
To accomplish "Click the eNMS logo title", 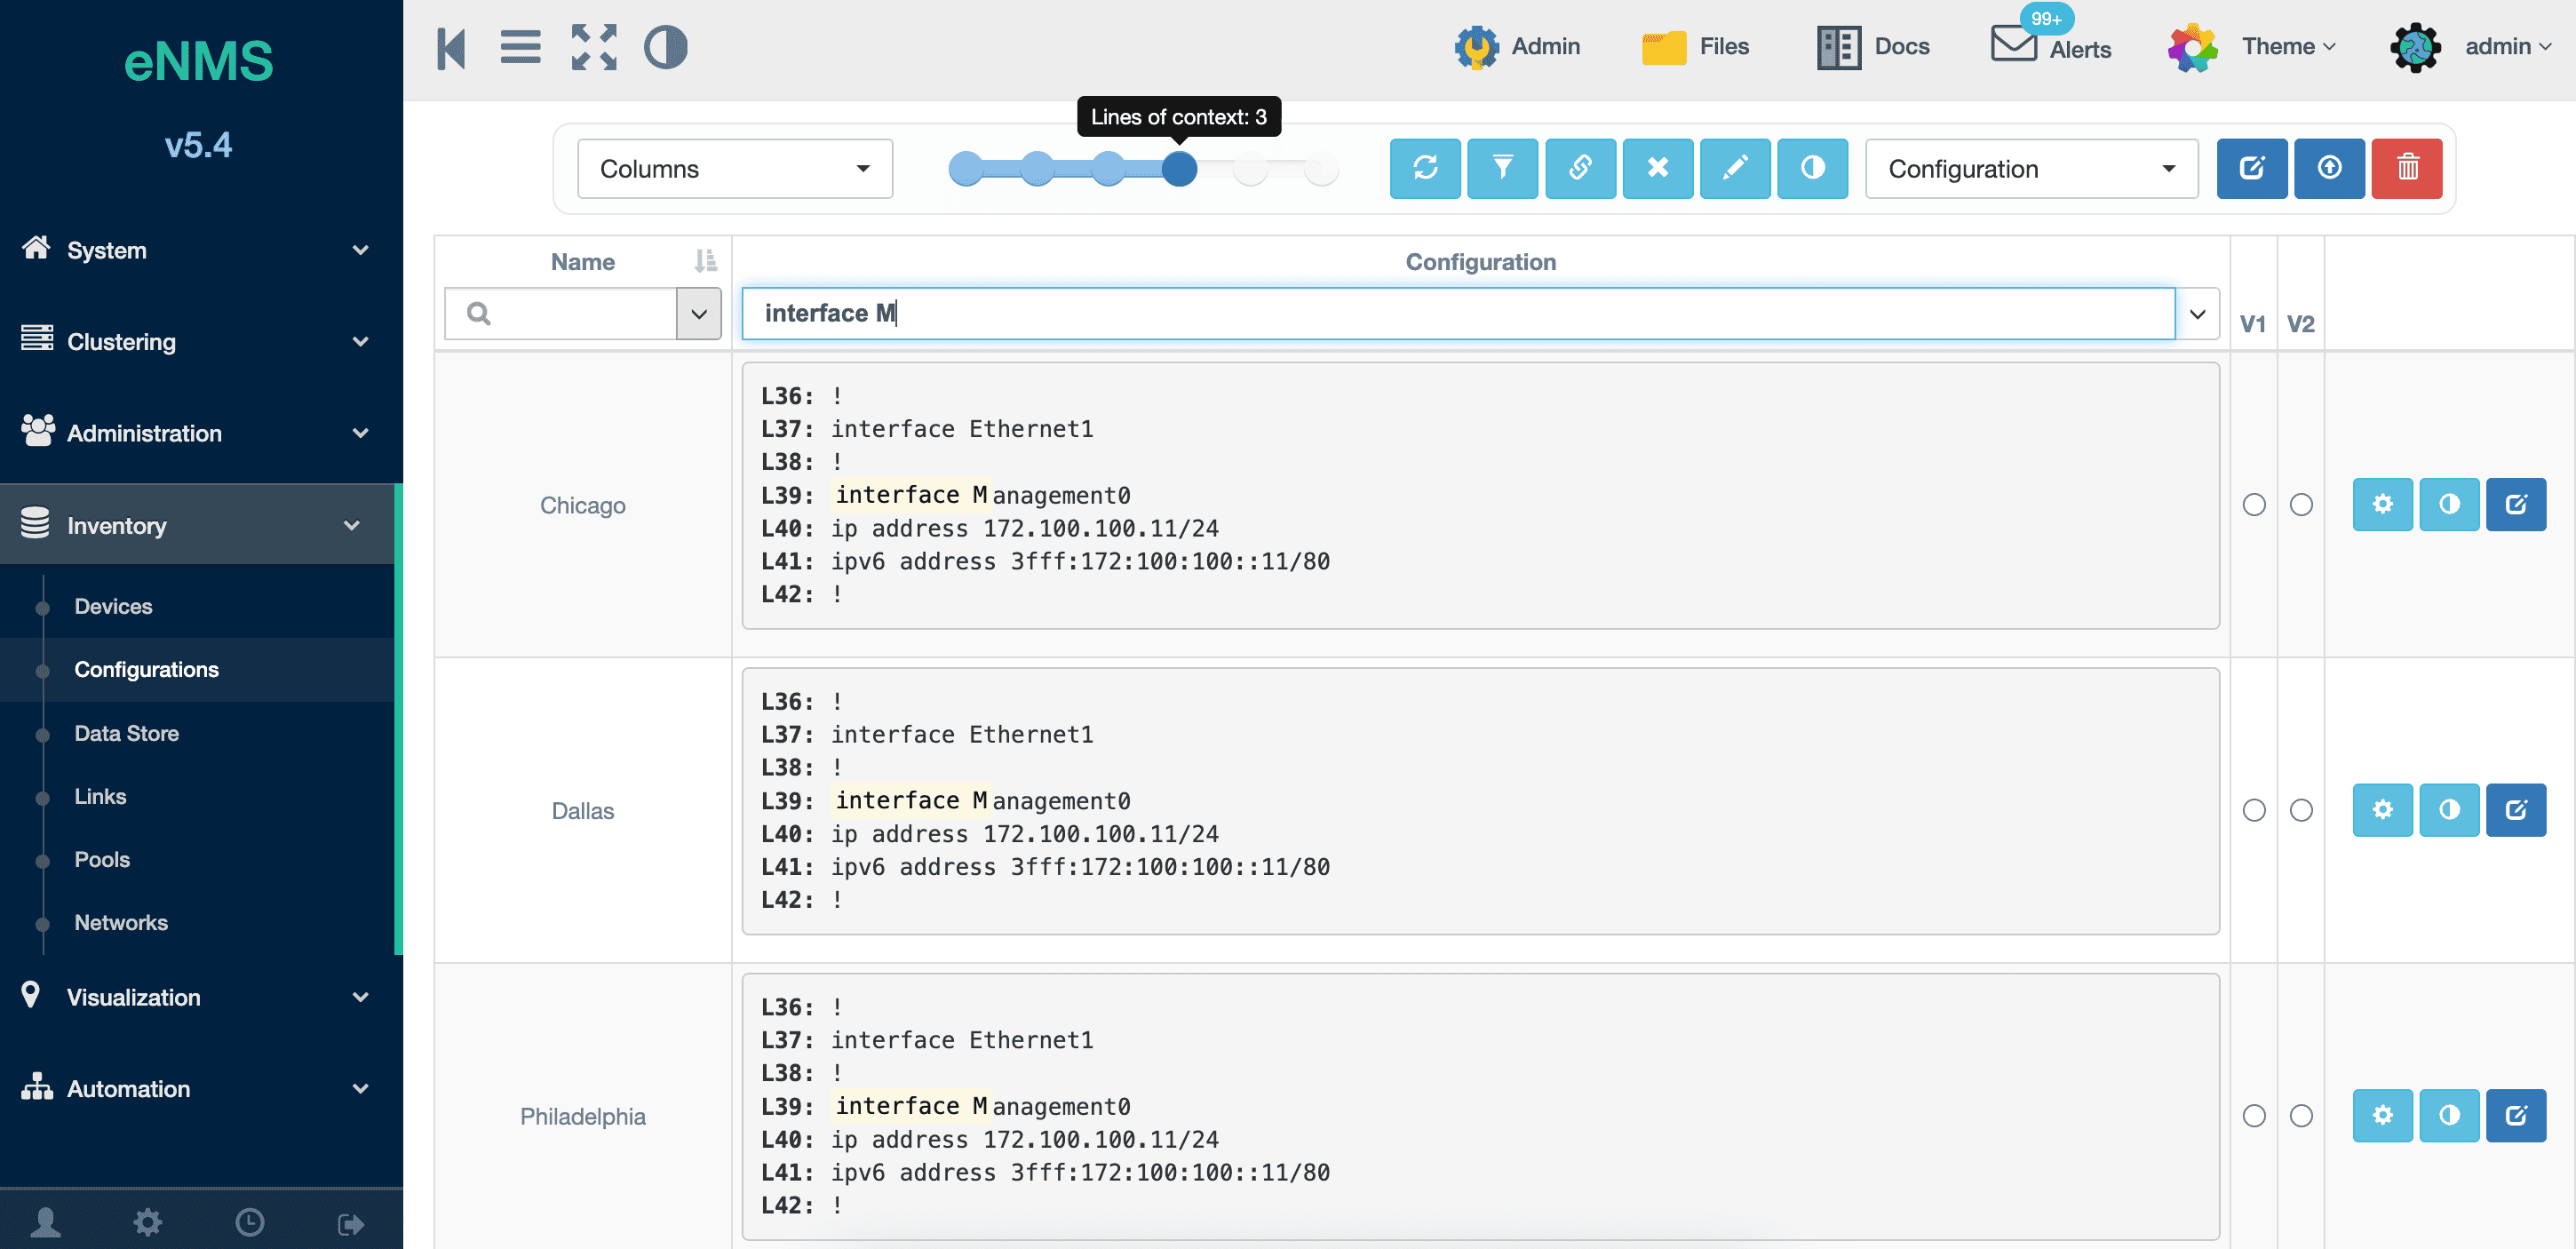I will coord(198,61).
